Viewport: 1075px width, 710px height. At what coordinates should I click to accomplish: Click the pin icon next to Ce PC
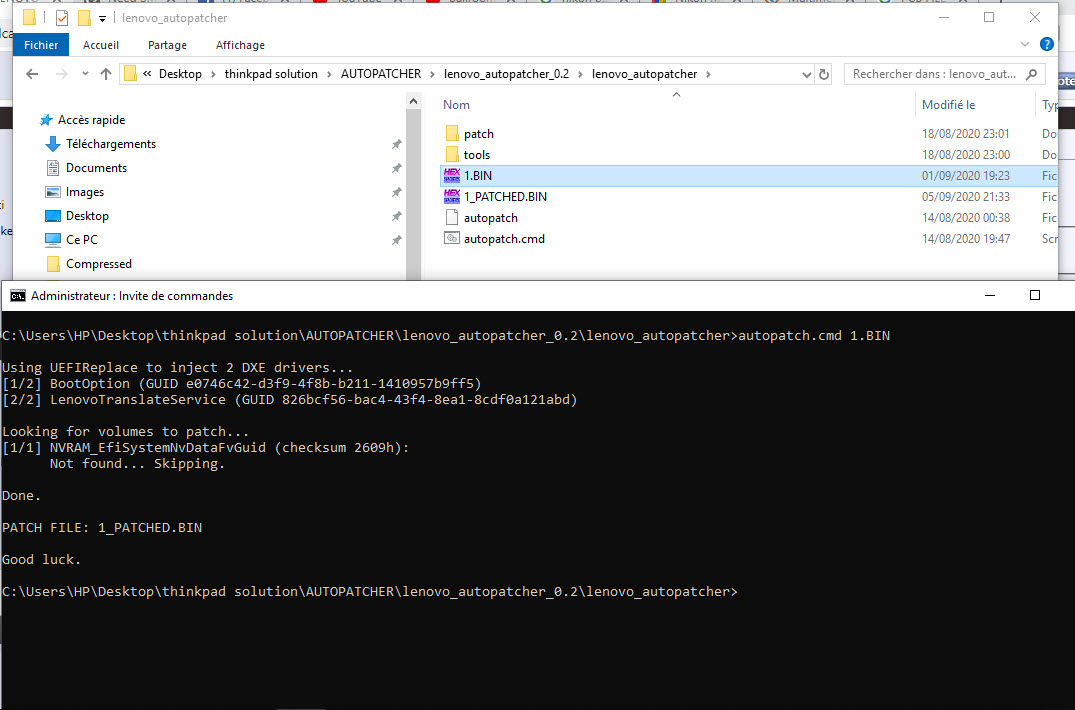[x=396, y=240]
